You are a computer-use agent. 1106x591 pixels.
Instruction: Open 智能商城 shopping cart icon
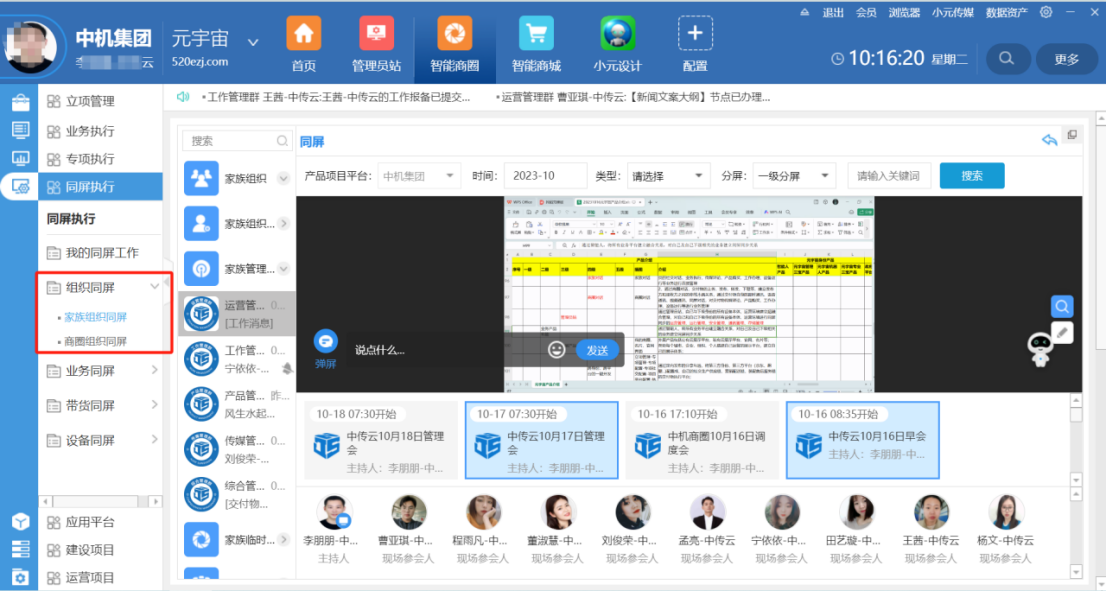point(536,35)
